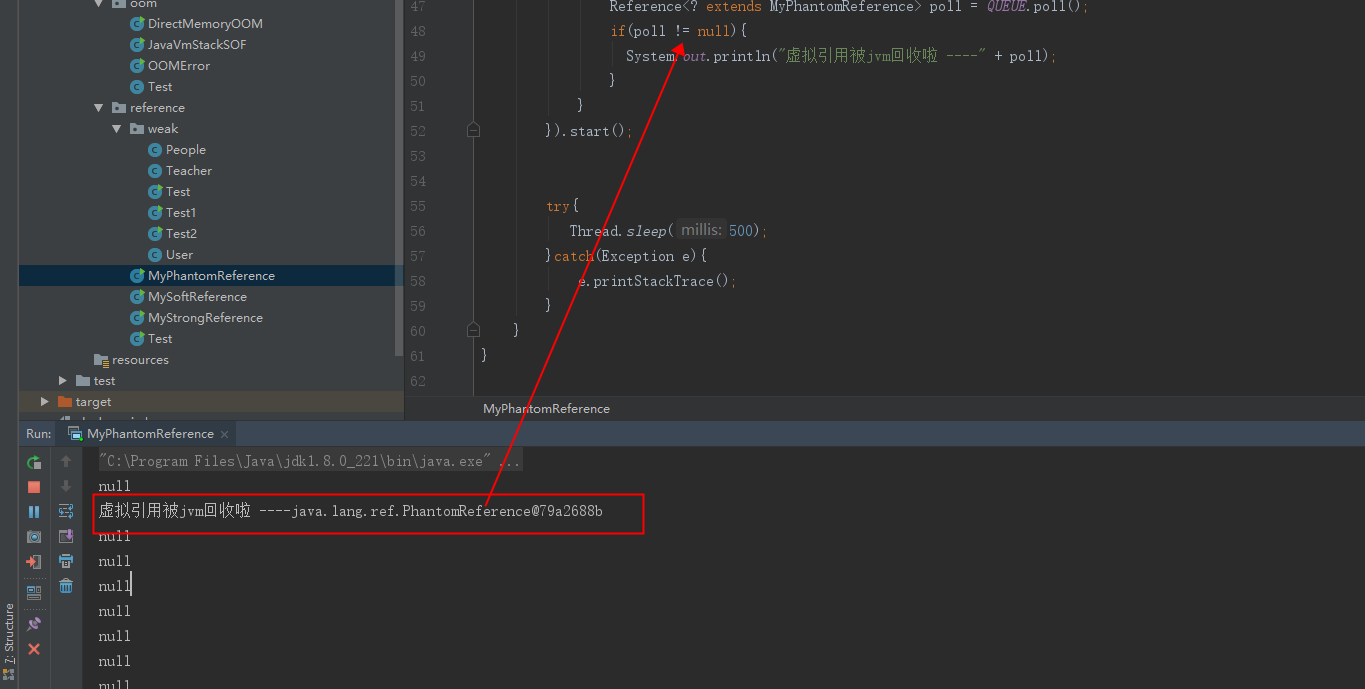1365x689 pixels.
Task: Go down the stack trace with the down arrow
Action: (x=66, y=486)
